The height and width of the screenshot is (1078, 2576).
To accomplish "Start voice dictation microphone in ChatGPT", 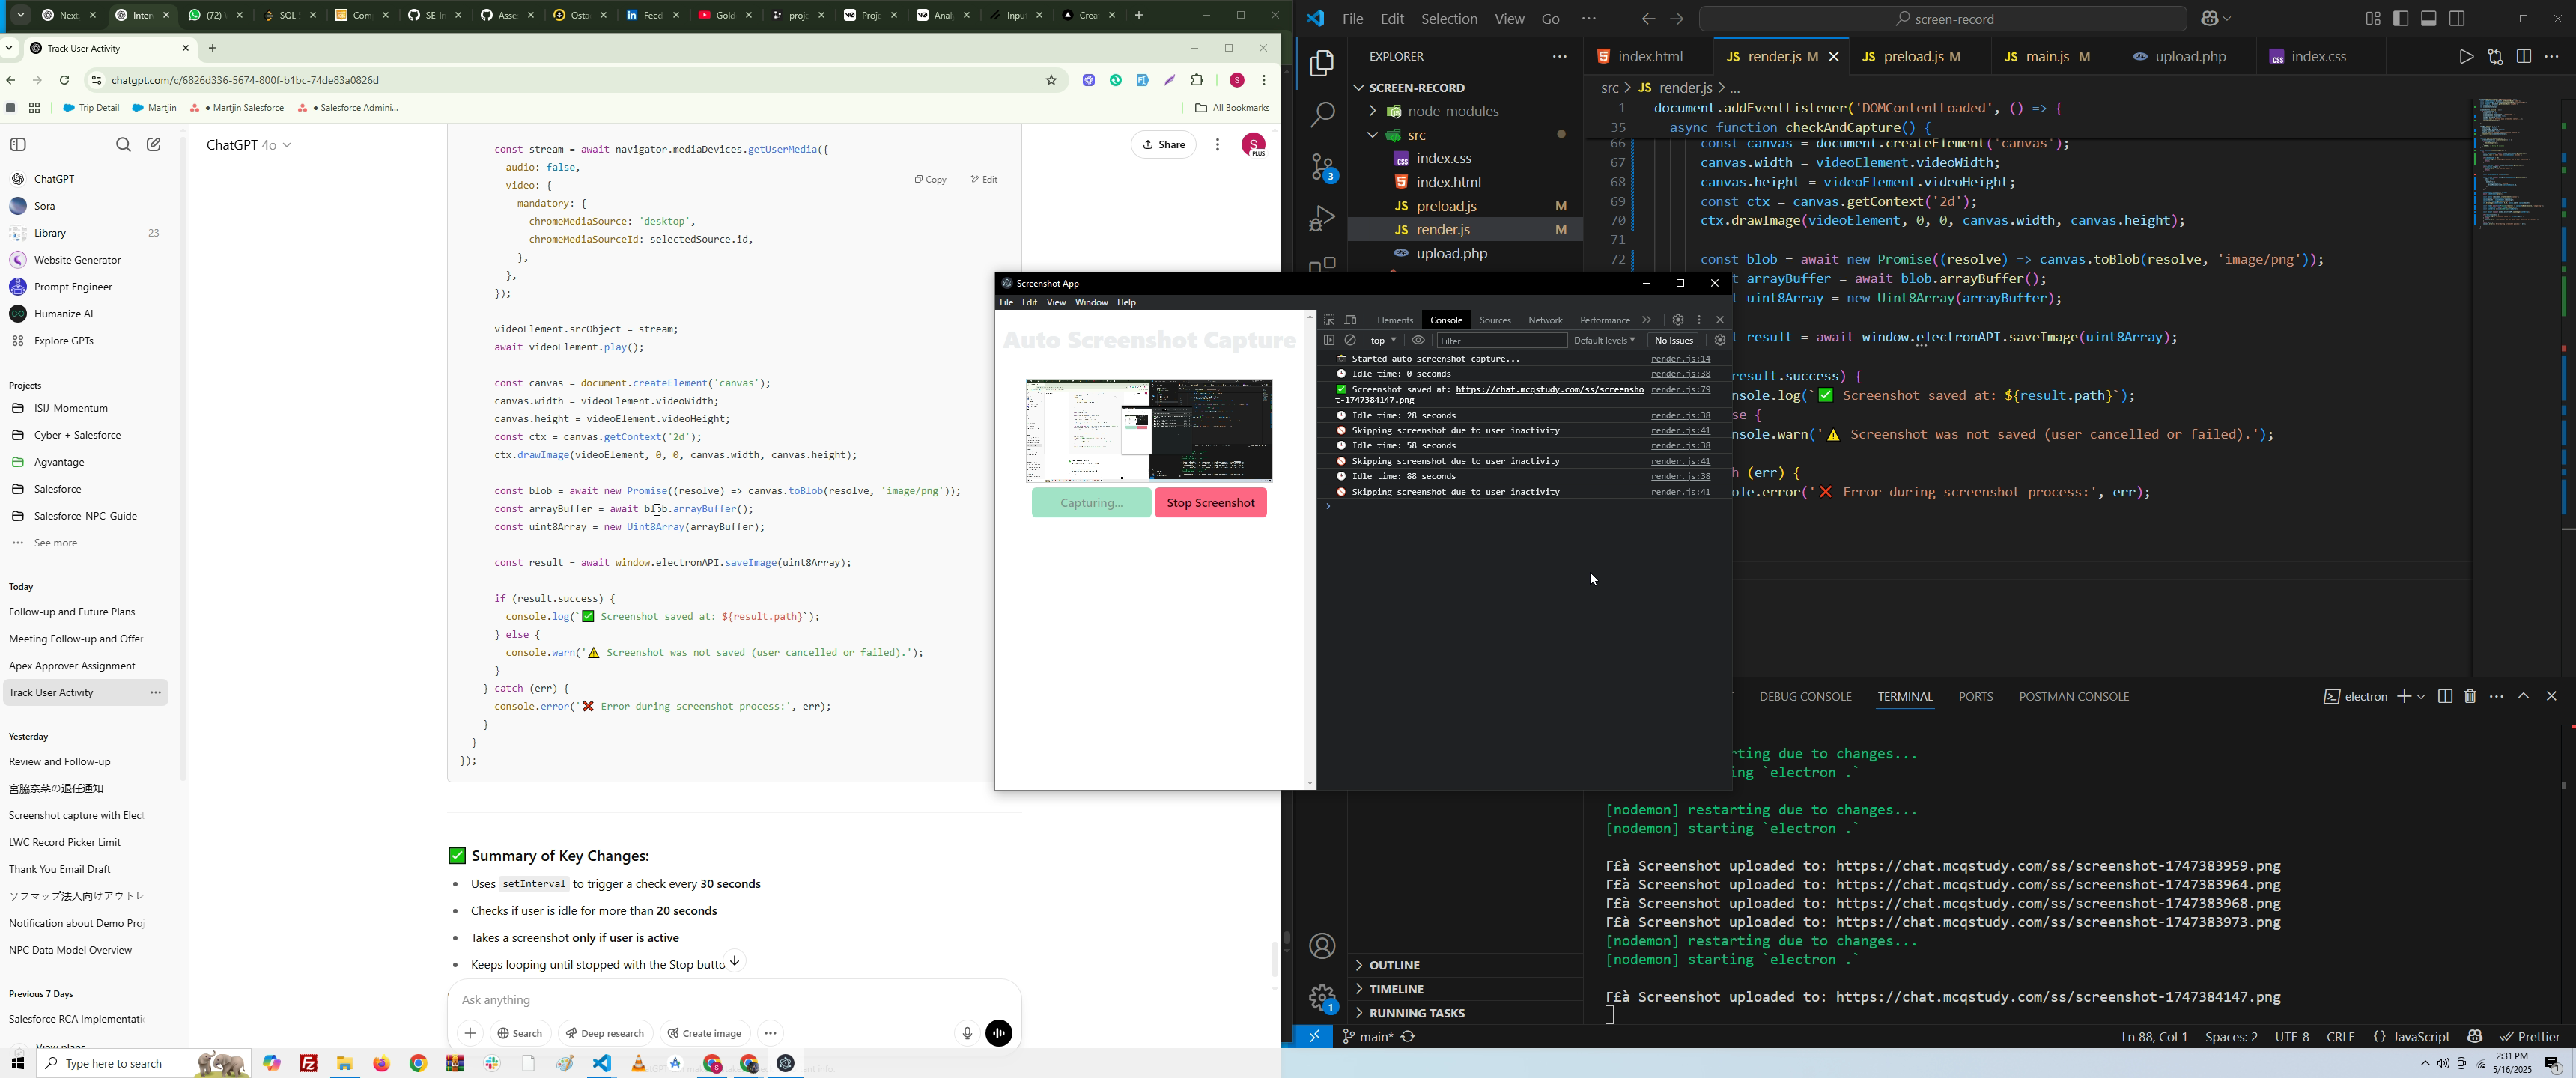I will 966,1033.
